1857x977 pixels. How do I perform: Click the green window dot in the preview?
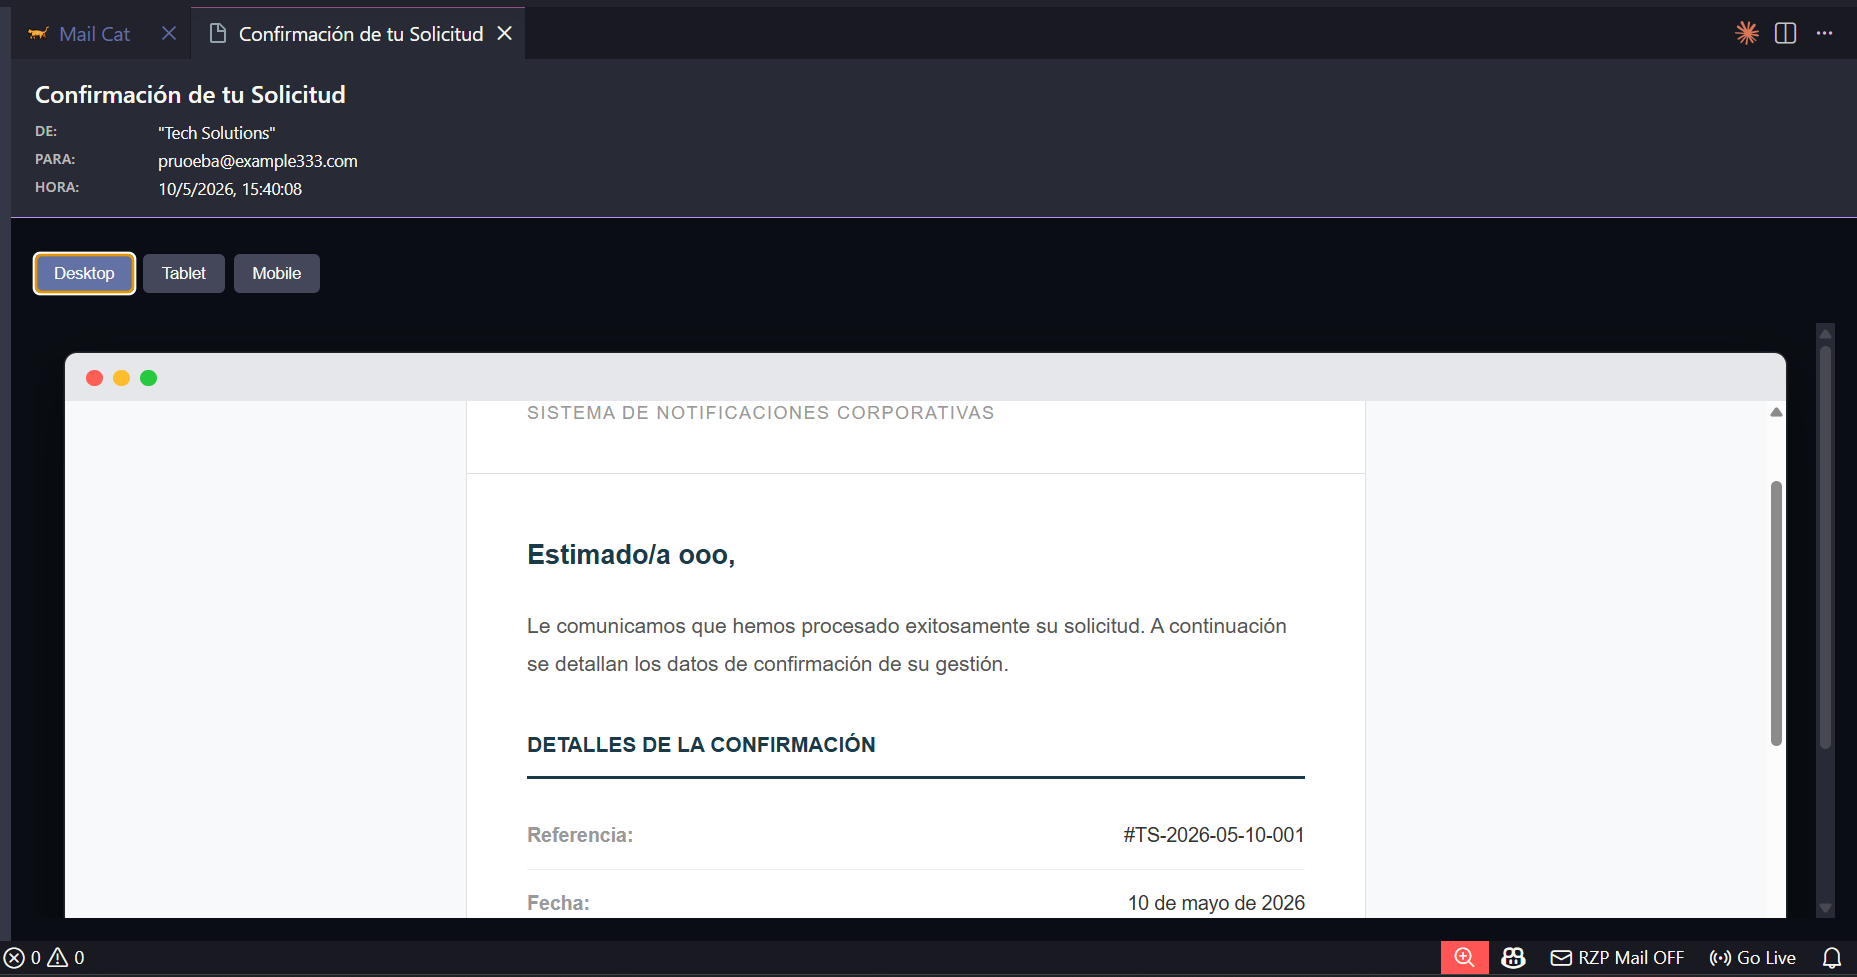click(x=148, y=378)
